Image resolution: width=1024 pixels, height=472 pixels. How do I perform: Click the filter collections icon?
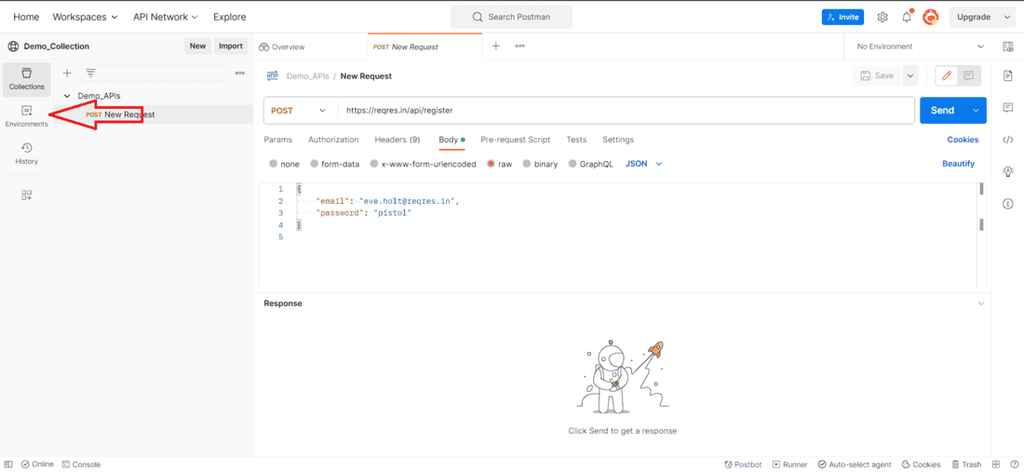(91, 73)
